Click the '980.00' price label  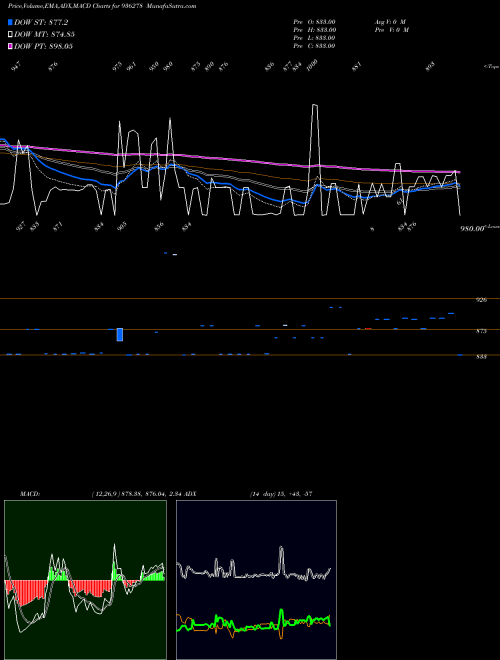coord(473,229)
